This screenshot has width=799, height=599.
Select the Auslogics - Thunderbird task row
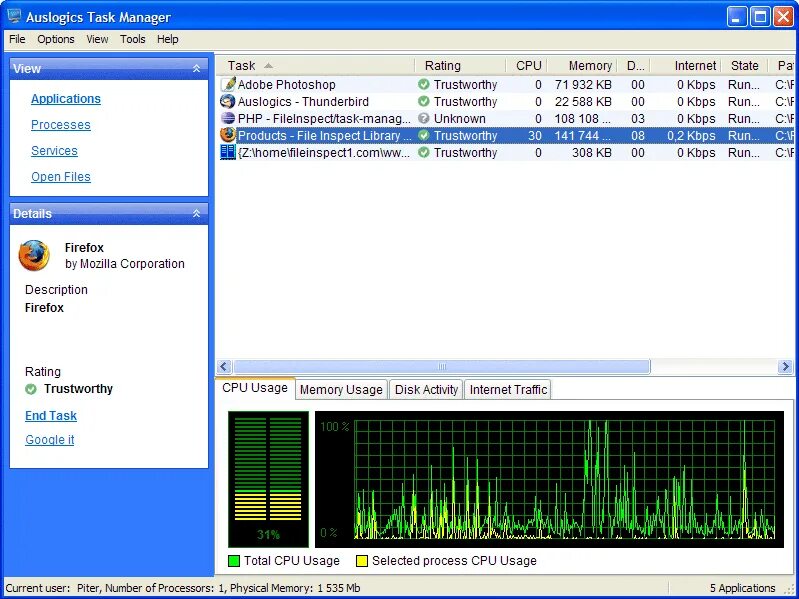(506, 101)
